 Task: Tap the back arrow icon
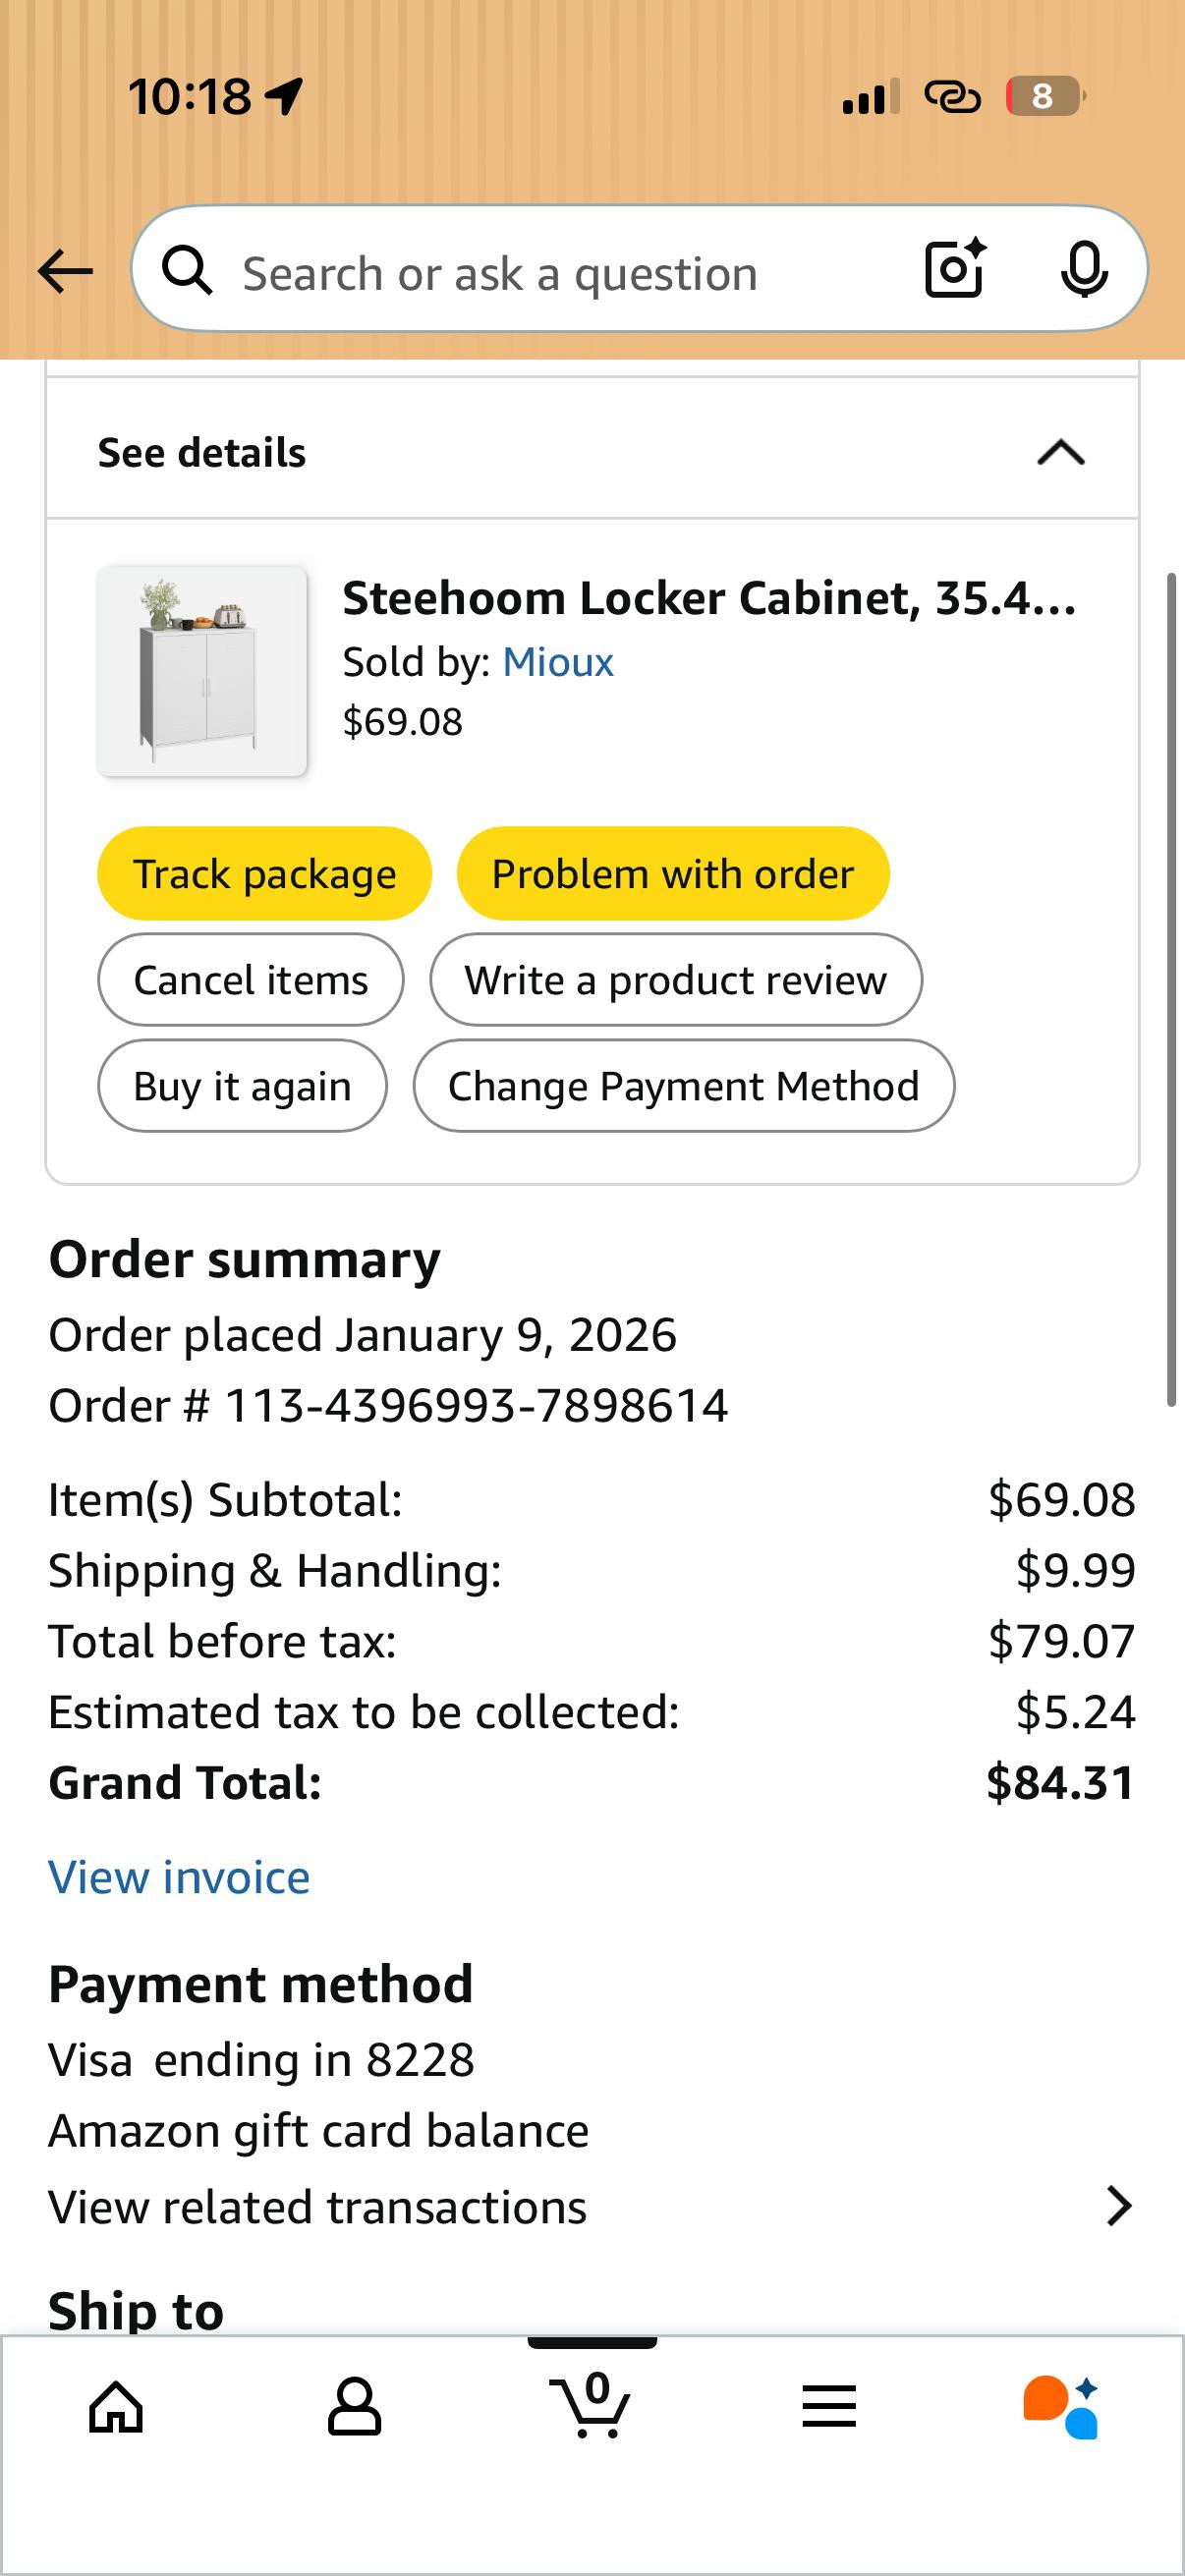[x=65, y=271]
